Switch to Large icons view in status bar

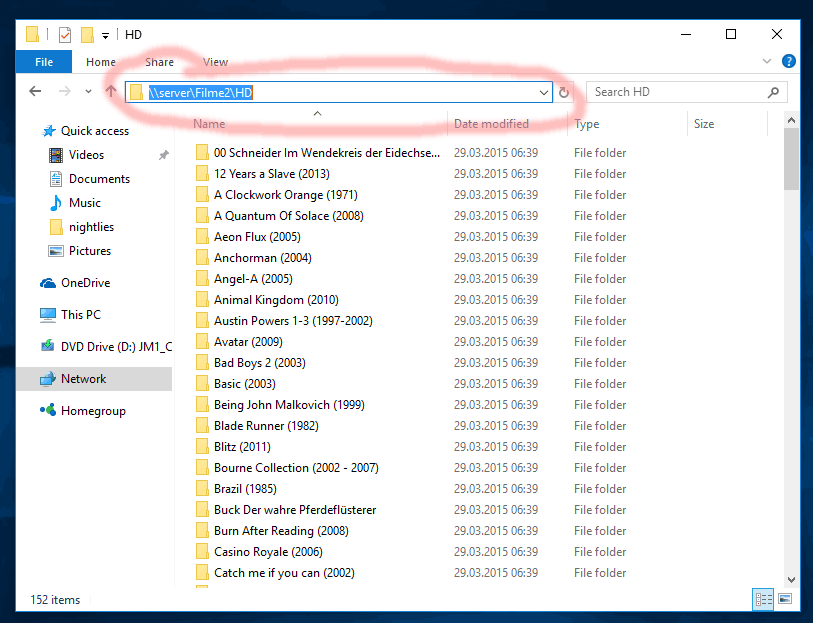pyautogui.click(x=785, y=599)
